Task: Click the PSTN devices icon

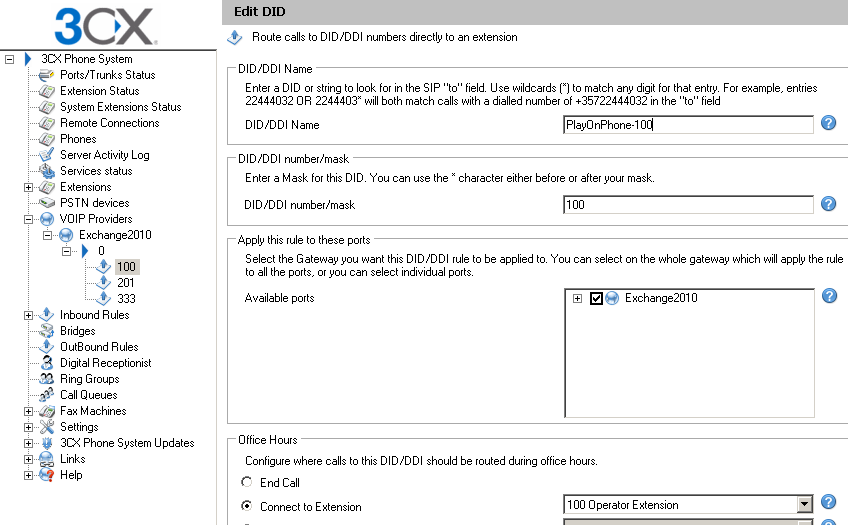Action: [47, 203]
